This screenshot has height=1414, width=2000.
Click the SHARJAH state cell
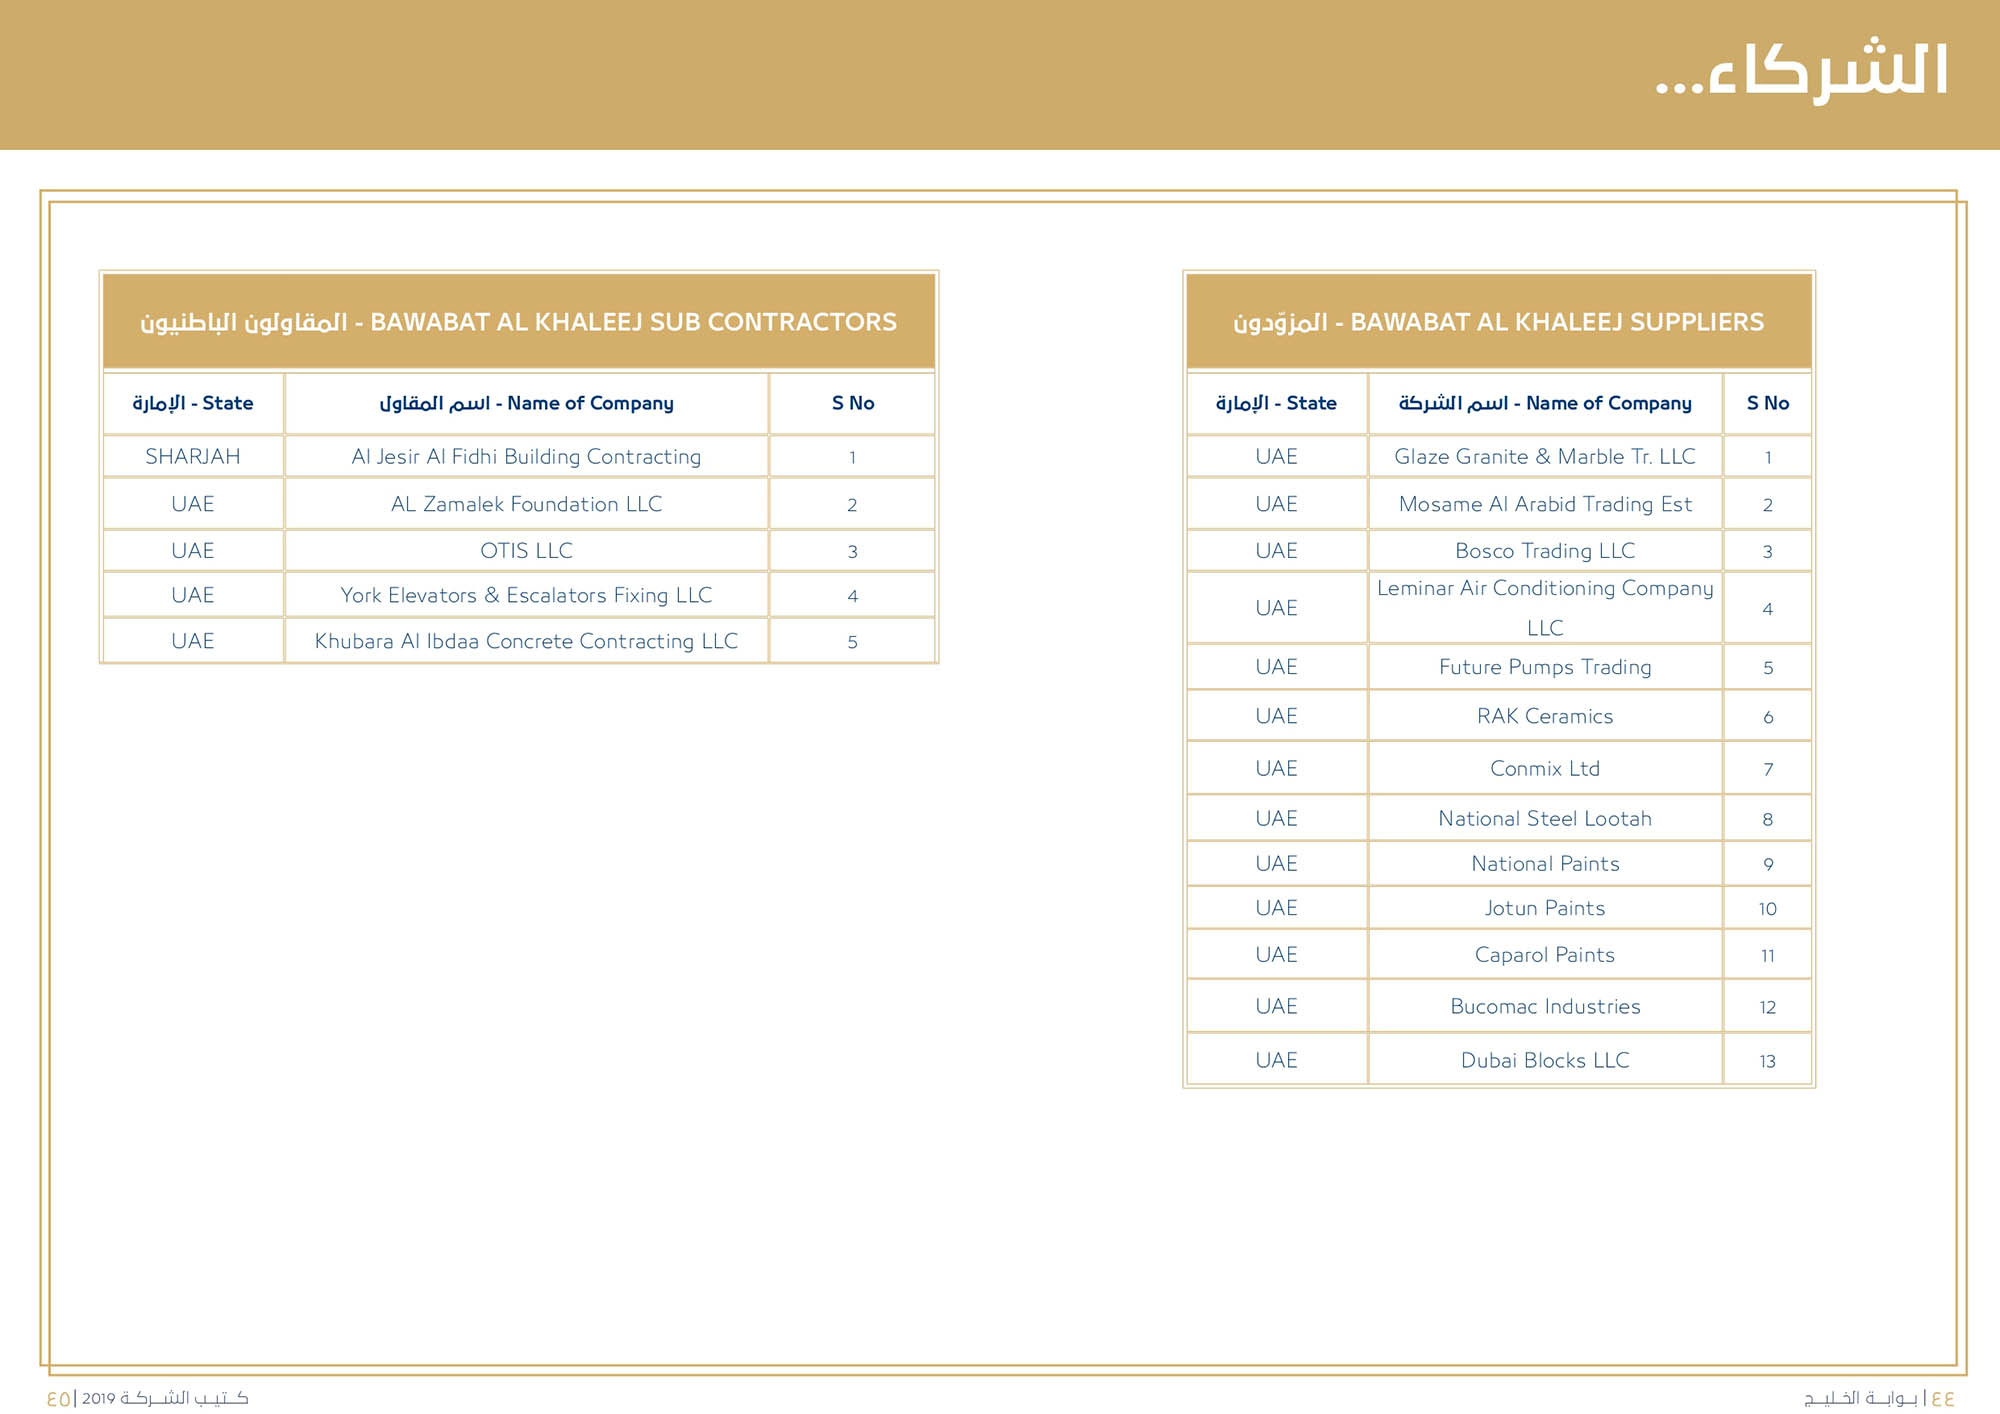pos(193,457)
